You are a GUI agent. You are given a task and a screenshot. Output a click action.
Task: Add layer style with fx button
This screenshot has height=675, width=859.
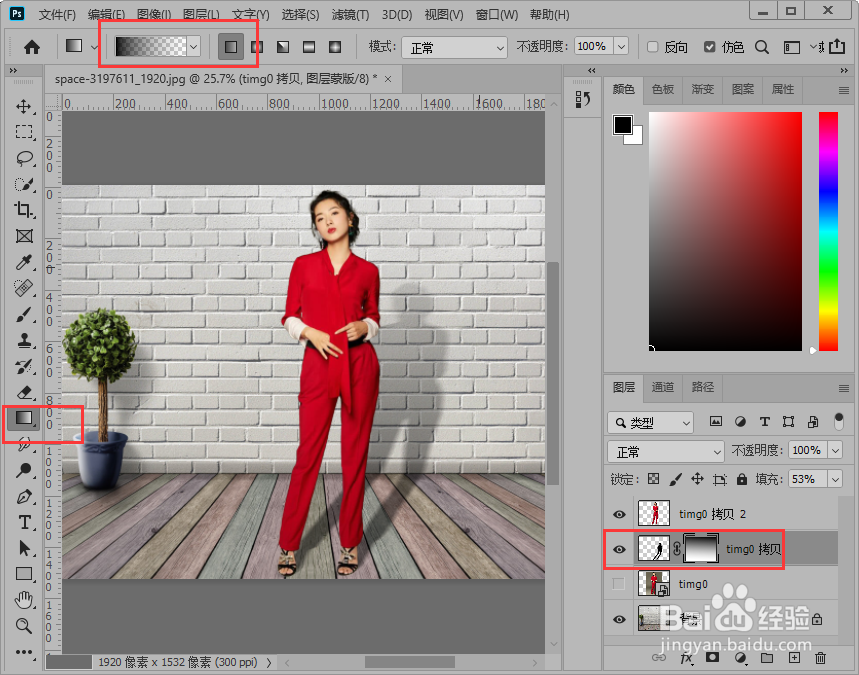(x=686, y=658)
